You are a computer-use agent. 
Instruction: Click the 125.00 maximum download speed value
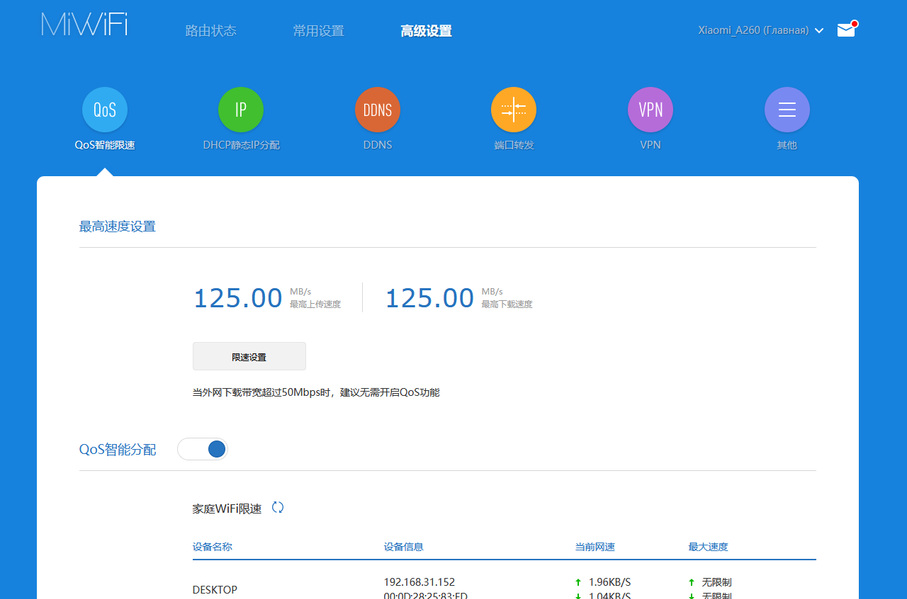(x=430, y=298)
